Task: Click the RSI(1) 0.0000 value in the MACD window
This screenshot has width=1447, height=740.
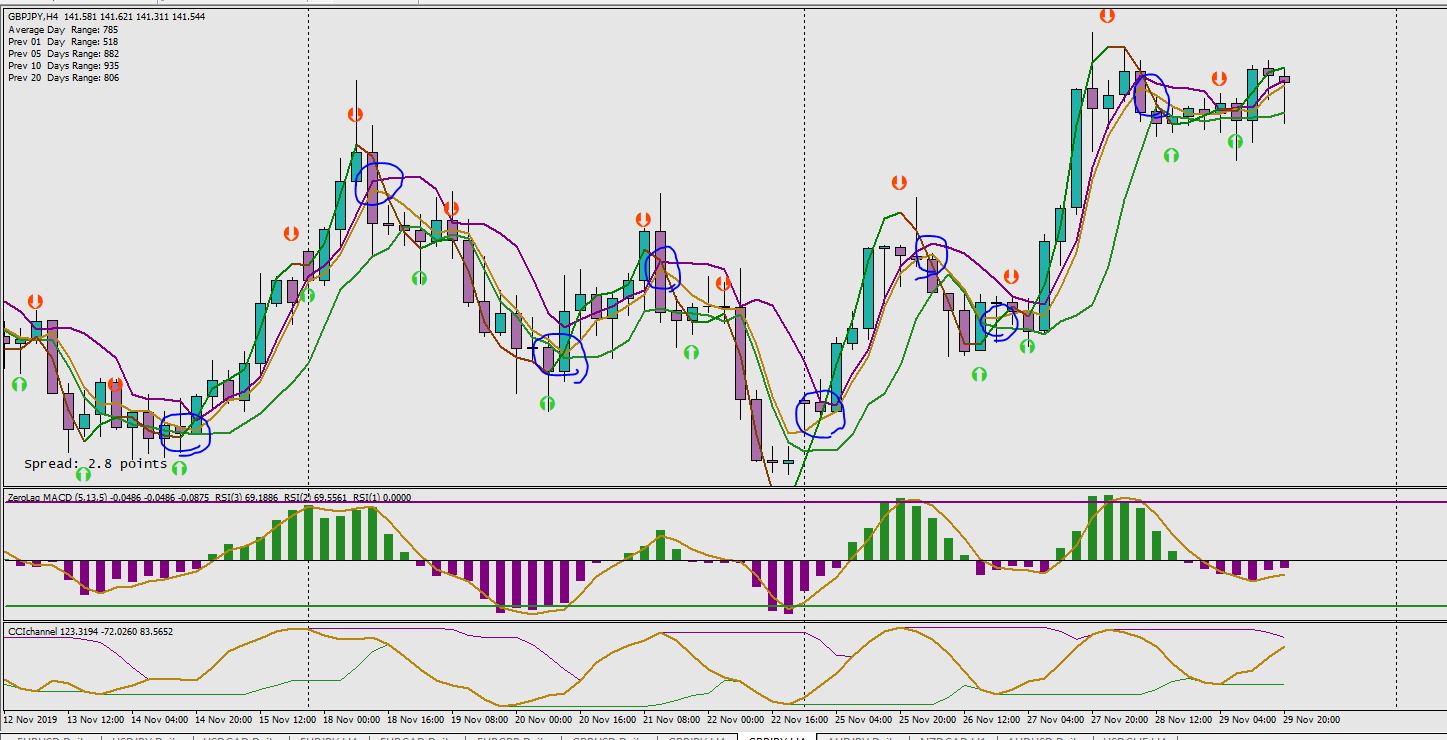Action: 383,497
